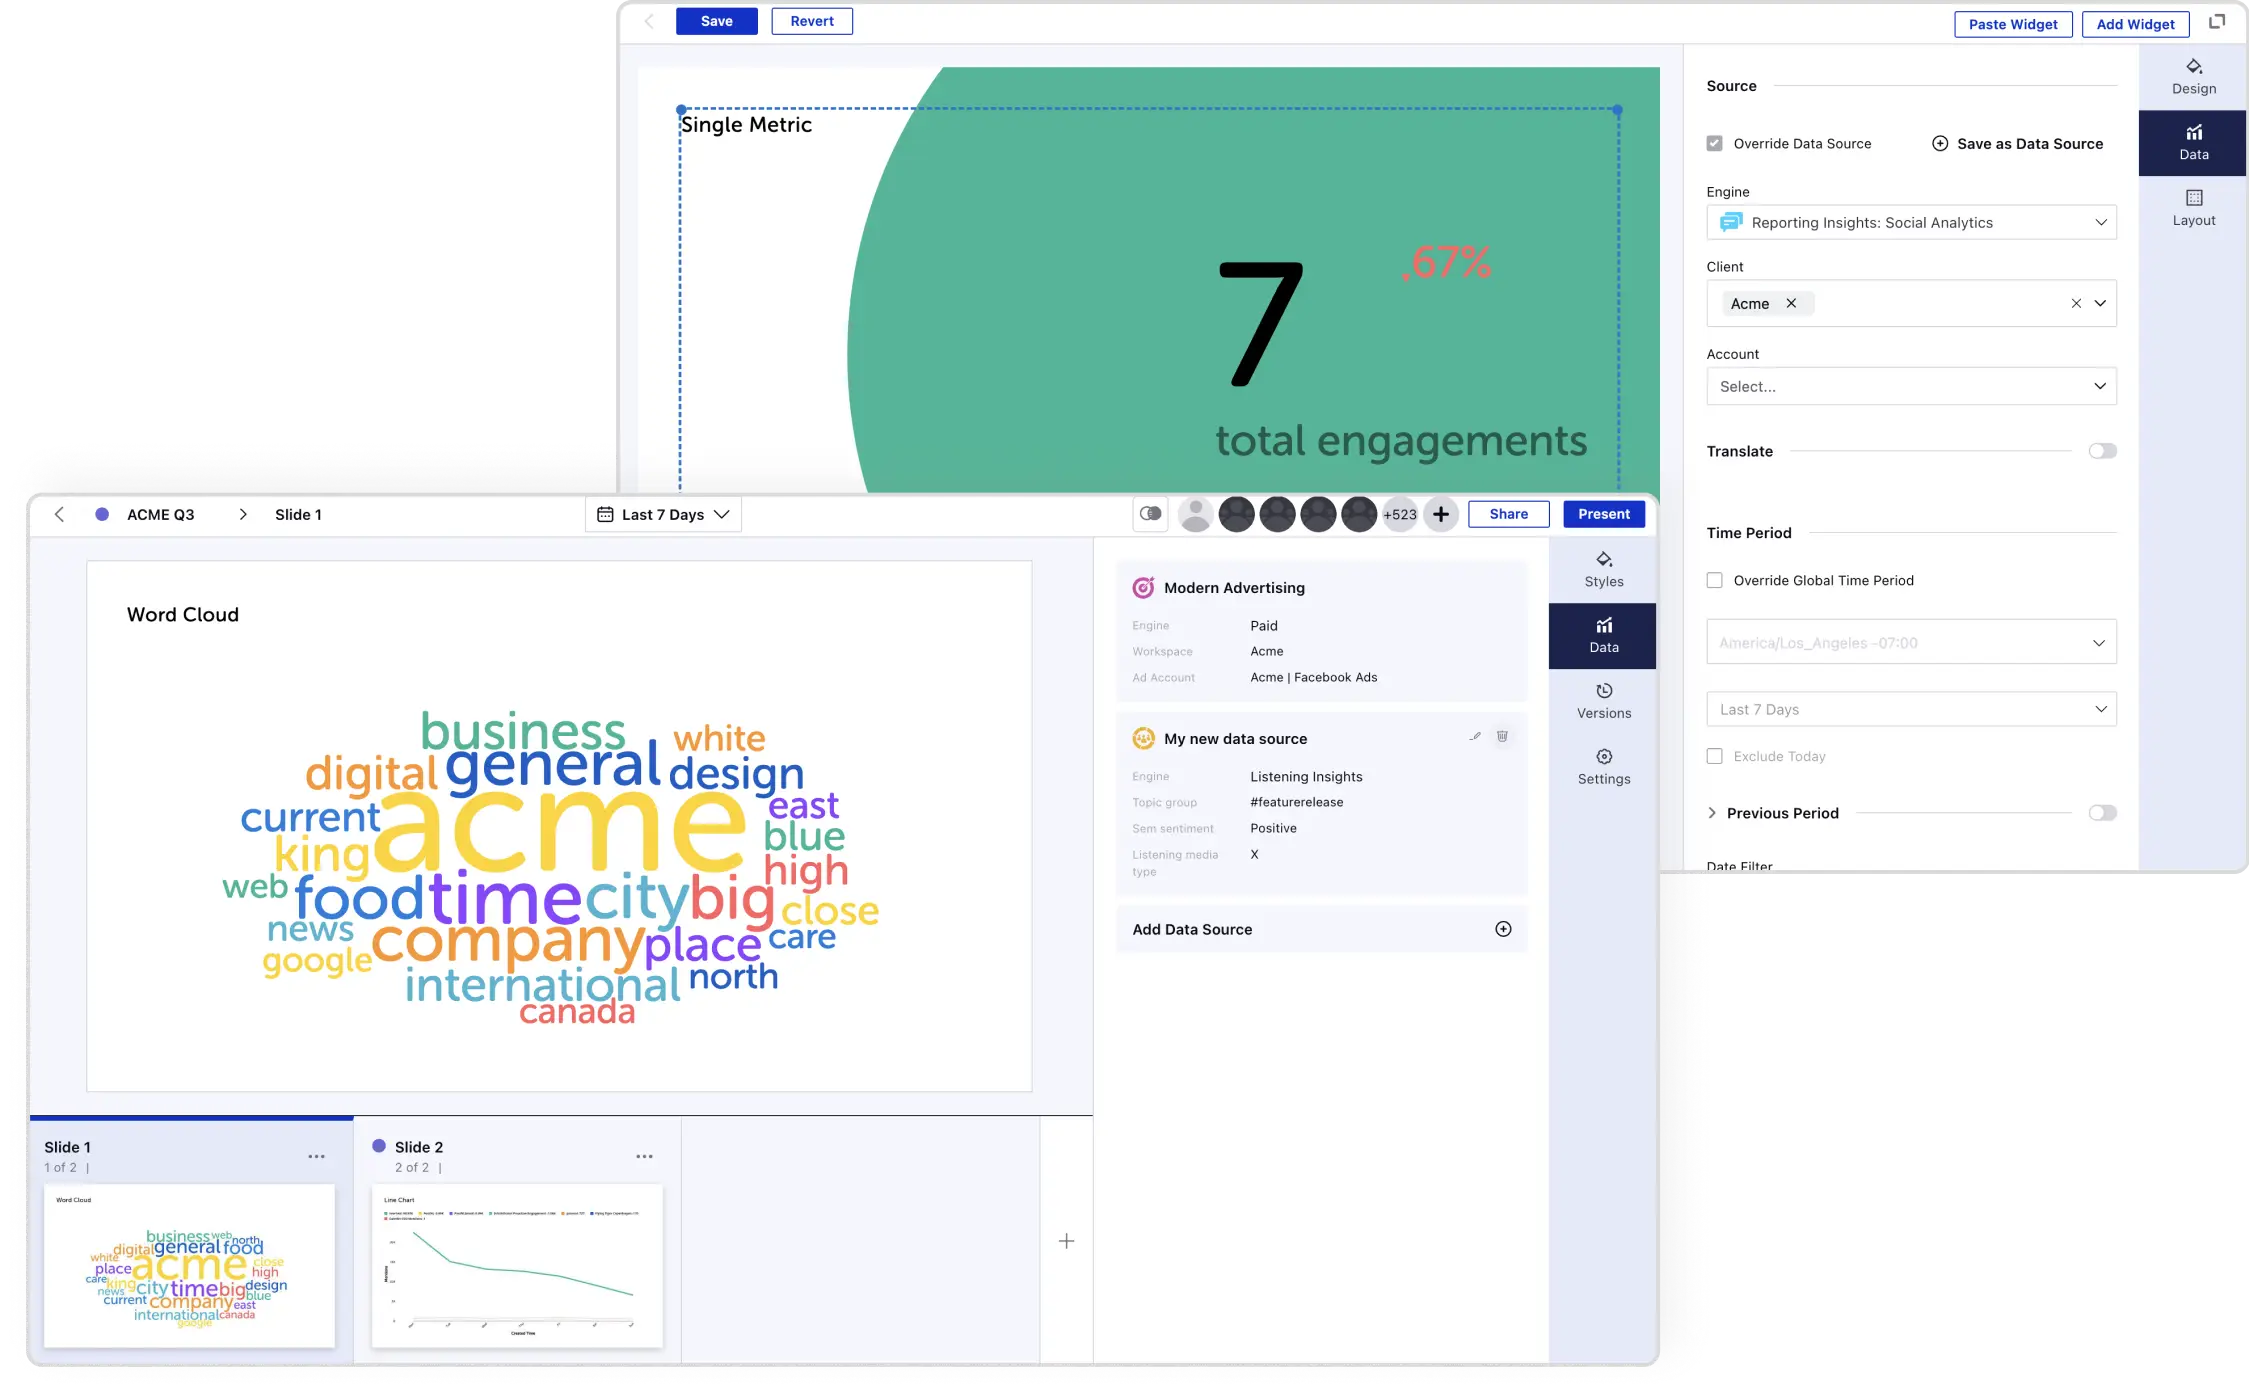
Task: Enable the Translate toggle
Action: 2101,451
